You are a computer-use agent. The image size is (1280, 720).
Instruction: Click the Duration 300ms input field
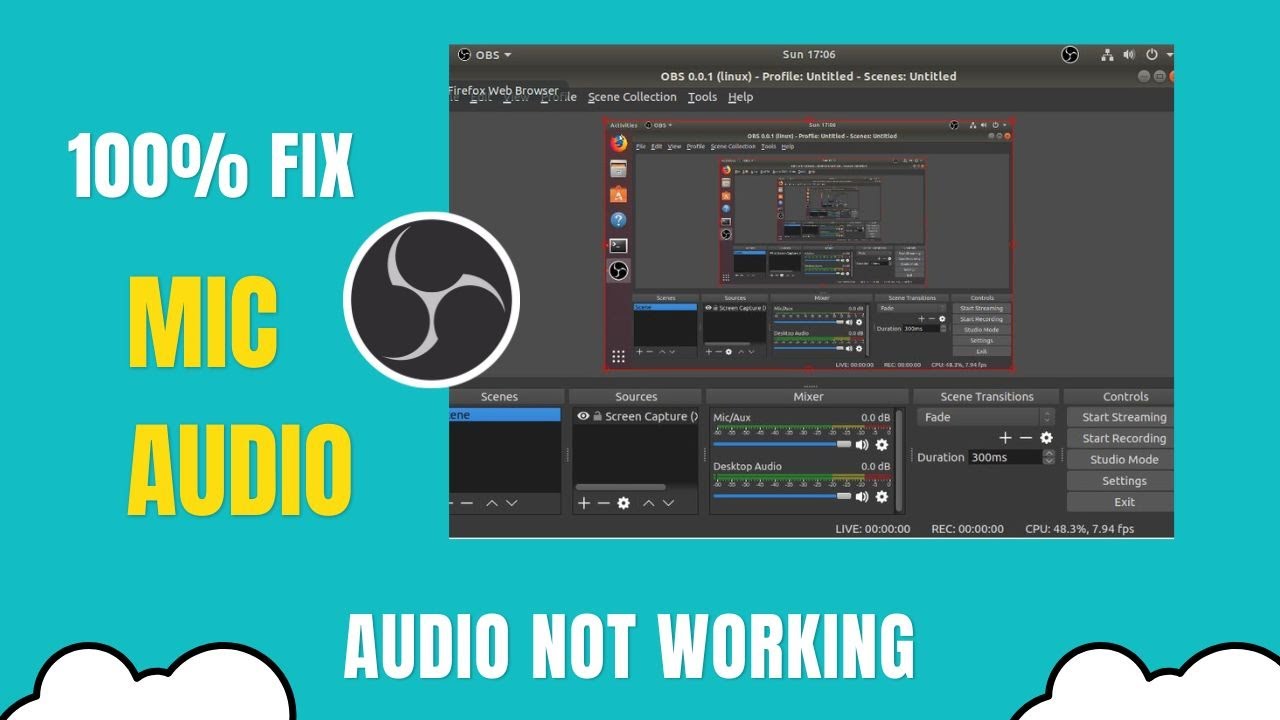pyautogui.click(x=1005, y=457)
